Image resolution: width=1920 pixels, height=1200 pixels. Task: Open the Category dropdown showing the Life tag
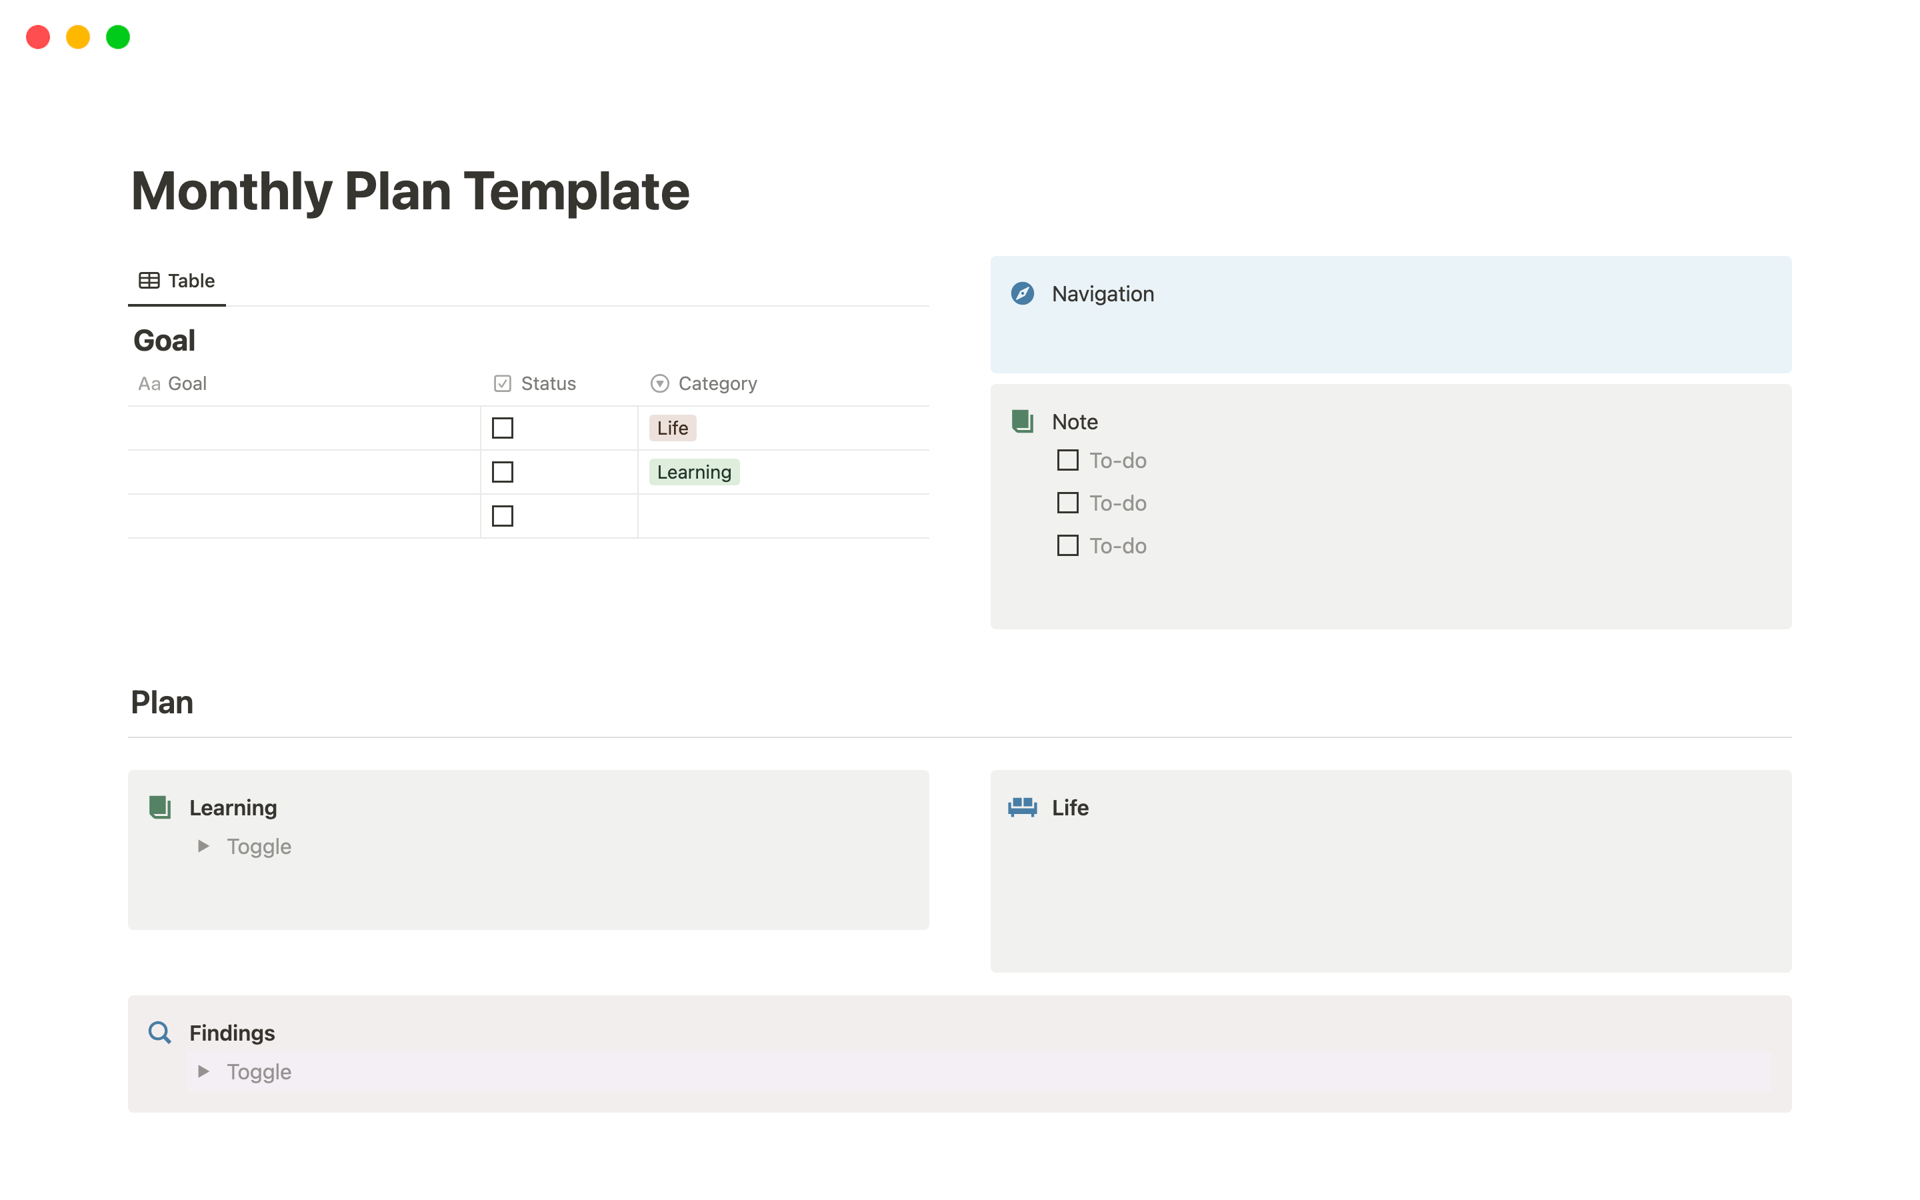click(671, 427)
